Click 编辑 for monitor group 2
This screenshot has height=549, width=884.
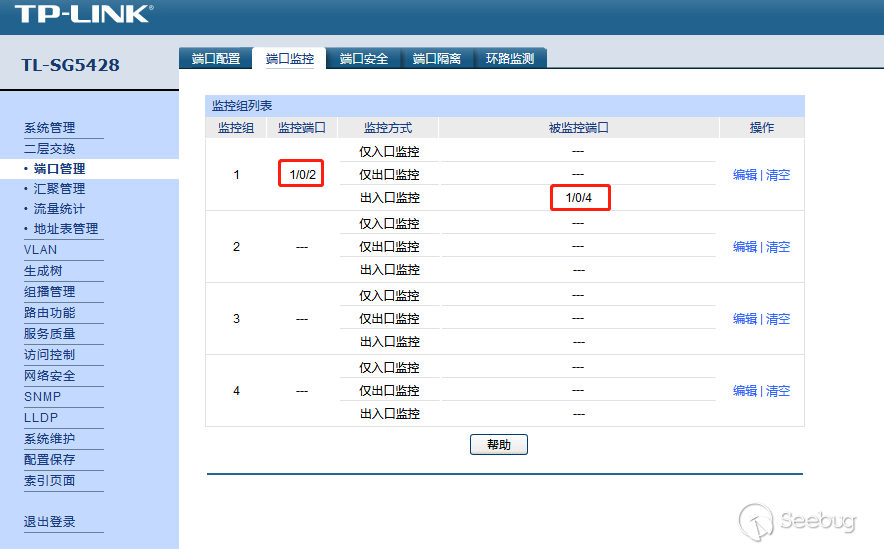745,247
